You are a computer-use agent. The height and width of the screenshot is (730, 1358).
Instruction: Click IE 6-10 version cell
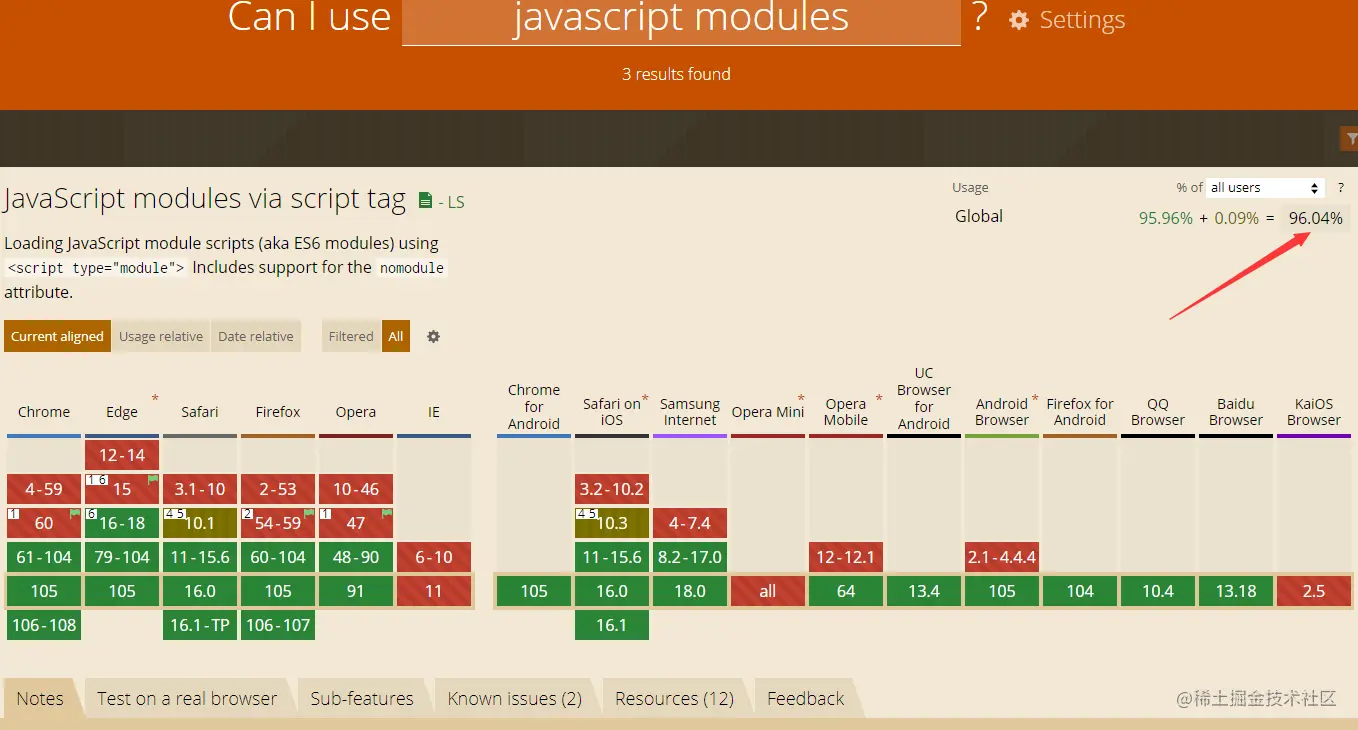pos(434,557)
